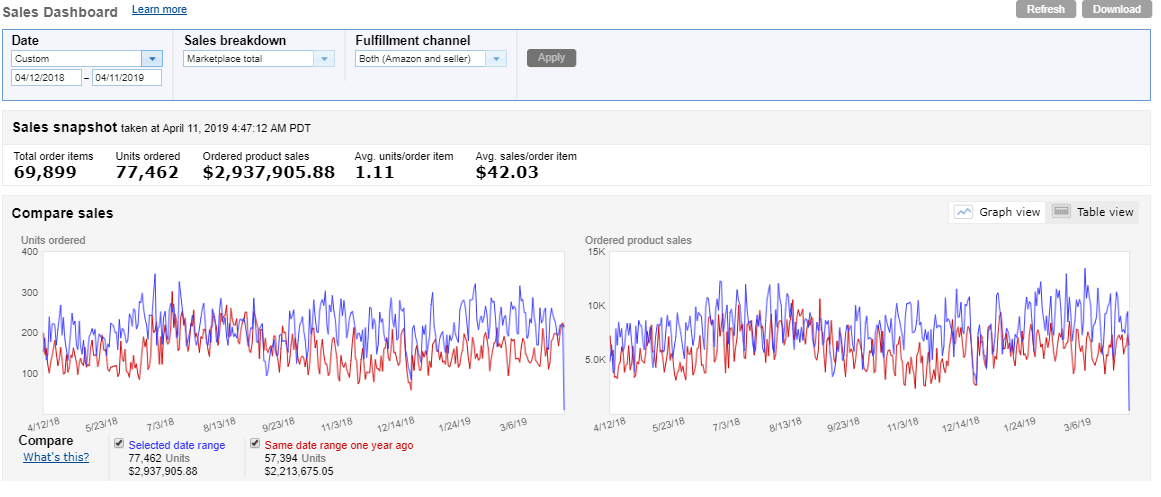Click the Sales snapshot timestamp text
The width and height of the screenshot is (1161, 497).
[x=215, y=128]
